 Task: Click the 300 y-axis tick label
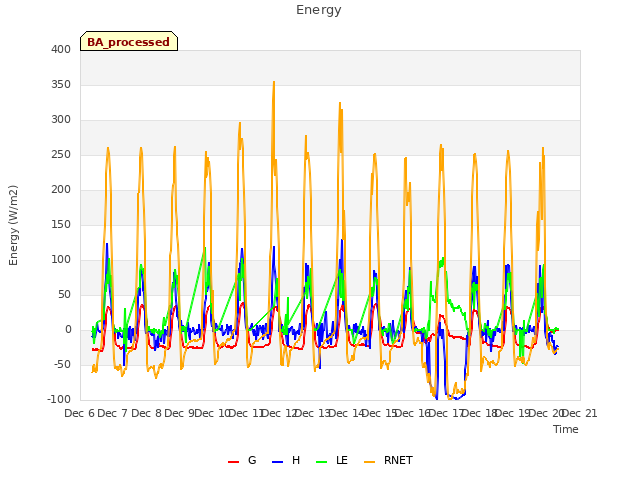(61, 120)
